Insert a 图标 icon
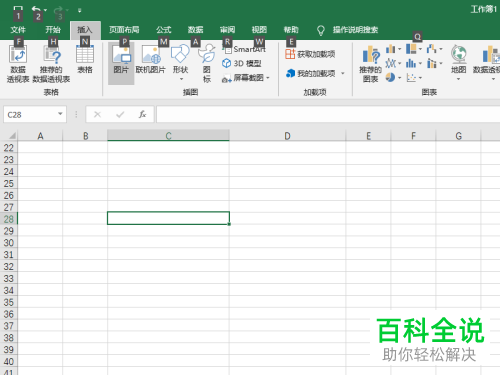 (207, 63)
